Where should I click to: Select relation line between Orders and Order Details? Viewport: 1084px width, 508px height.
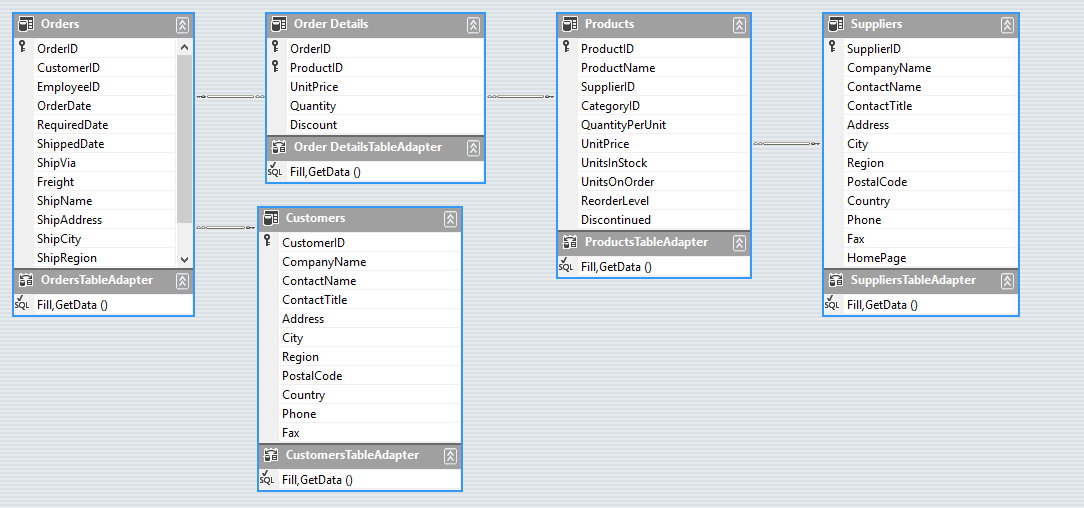click(x=230, y=97)
